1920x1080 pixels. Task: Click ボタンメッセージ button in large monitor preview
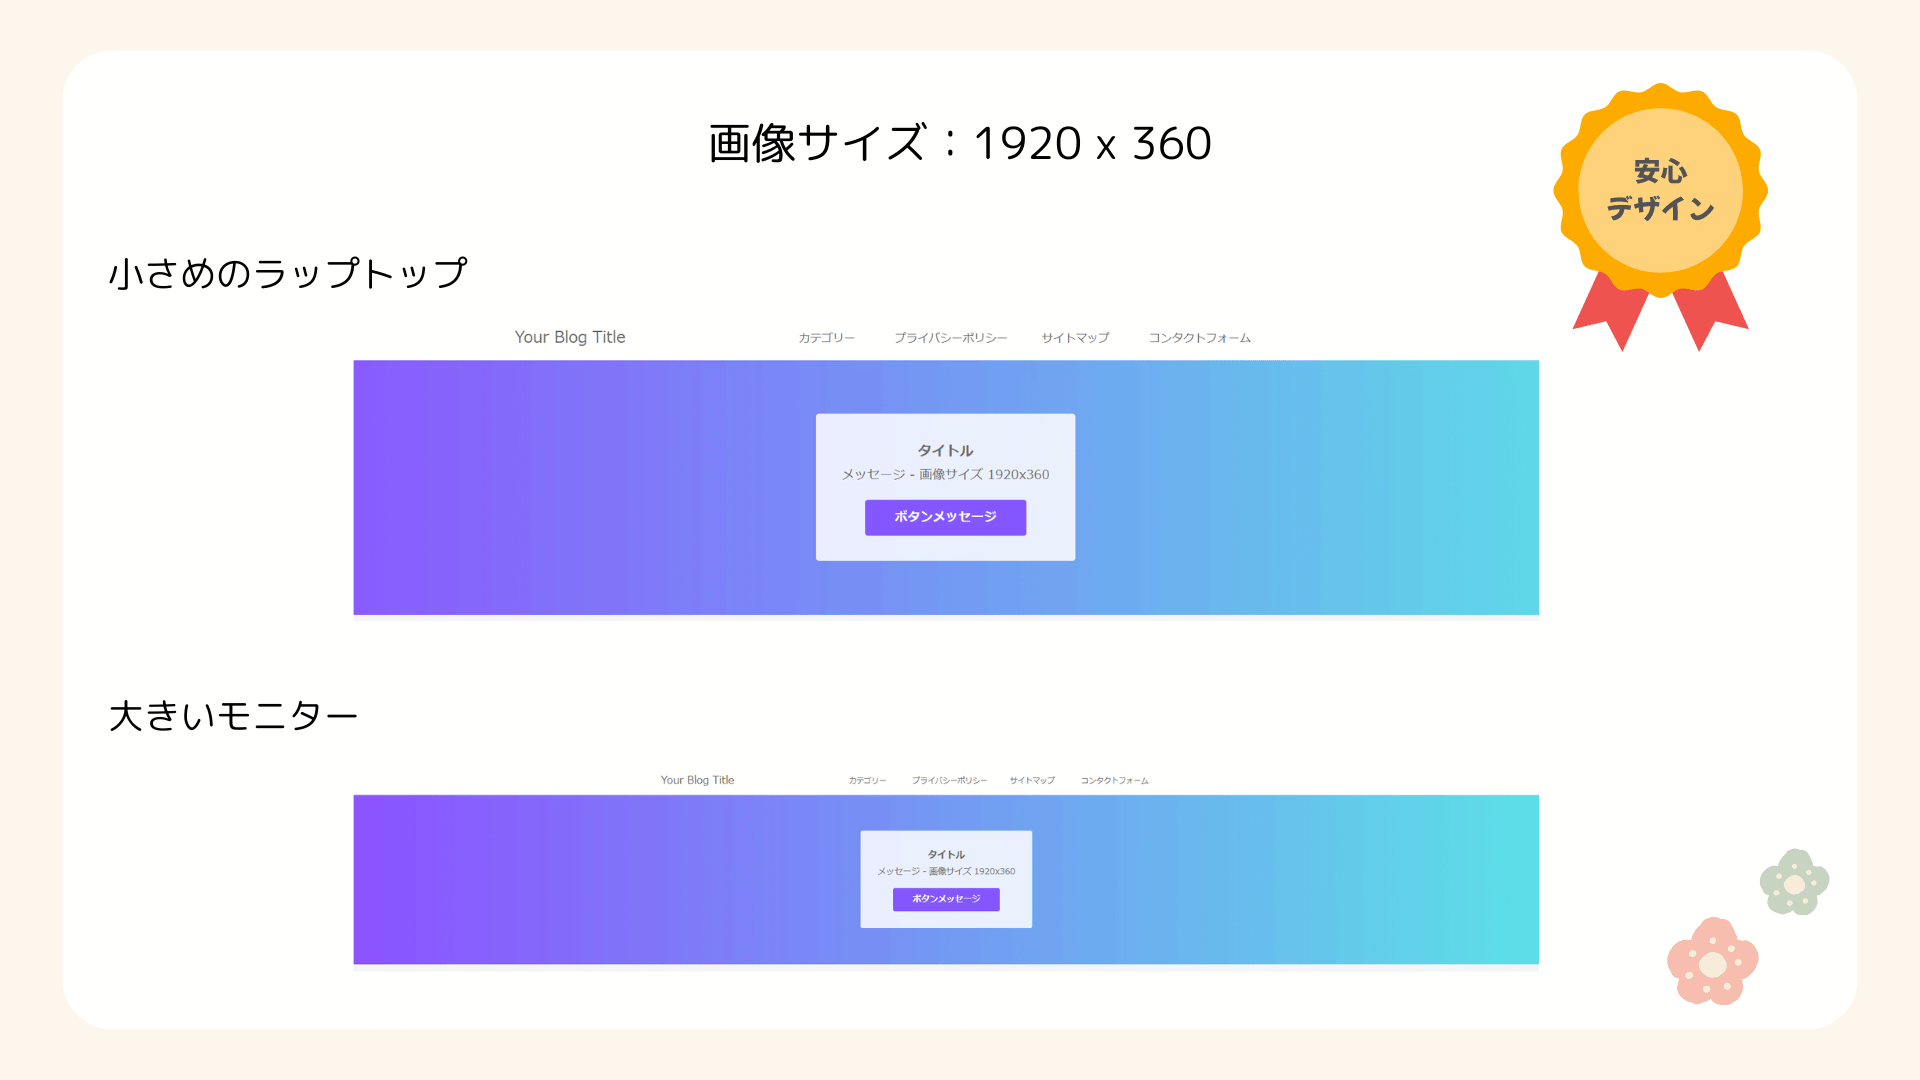[946, 899]
